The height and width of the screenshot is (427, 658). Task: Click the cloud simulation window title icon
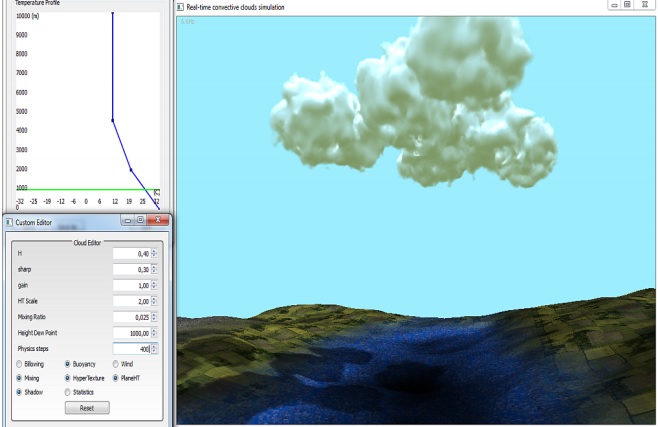[180, 7]
